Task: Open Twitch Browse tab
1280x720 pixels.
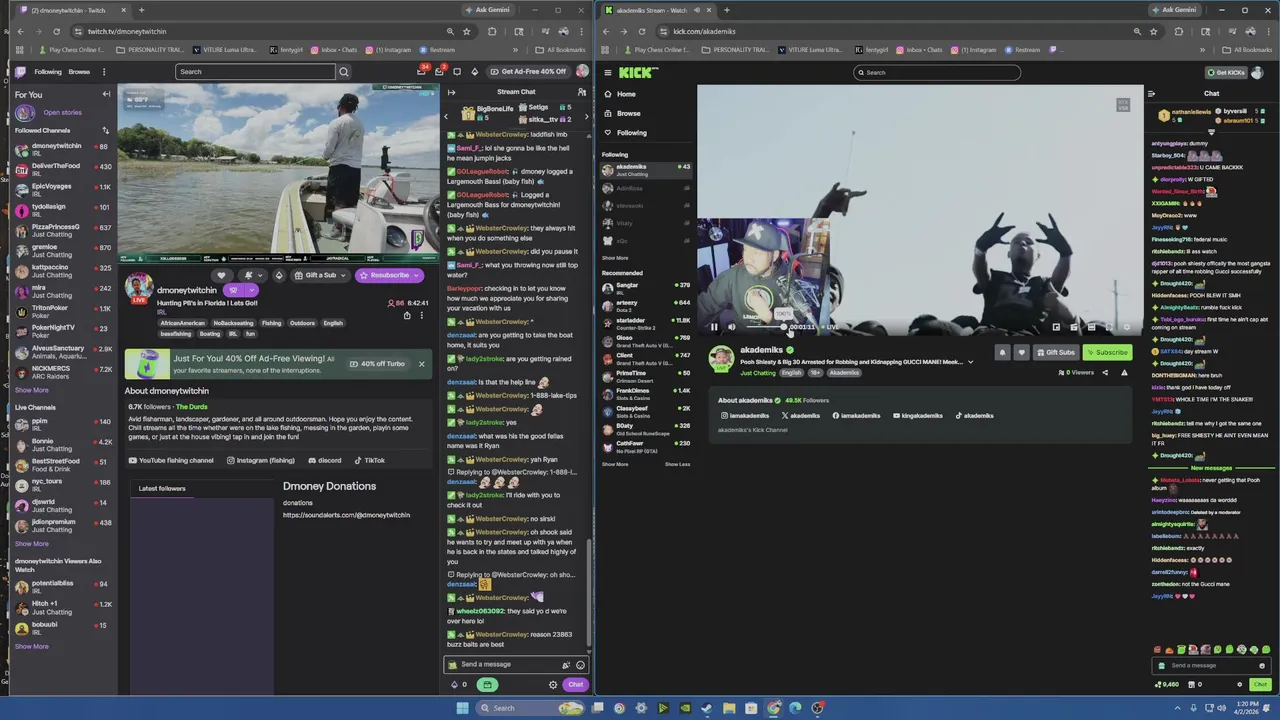Action: [79, 72]
